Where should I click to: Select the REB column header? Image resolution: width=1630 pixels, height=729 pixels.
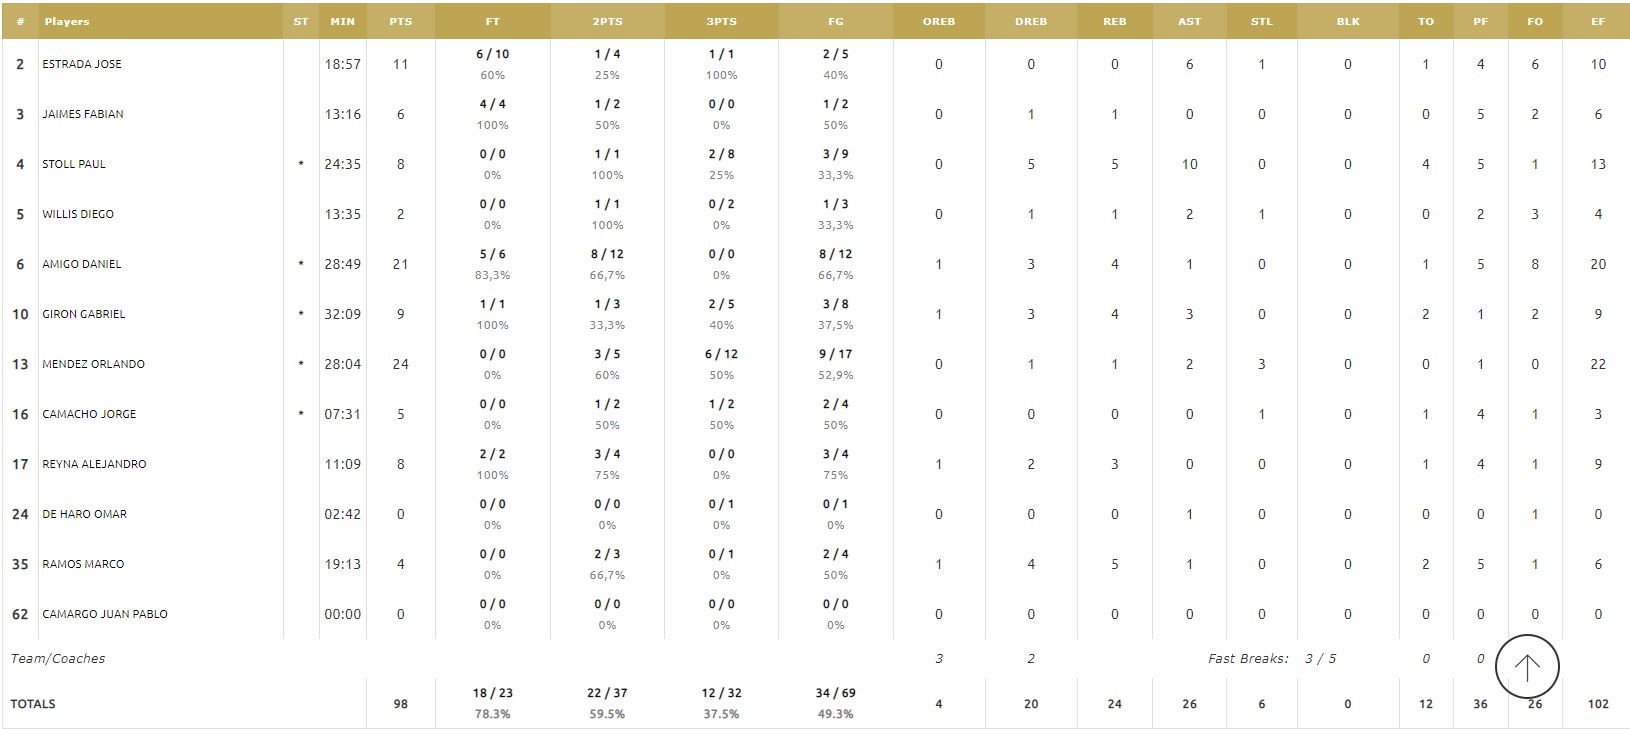coord(1114,21)
